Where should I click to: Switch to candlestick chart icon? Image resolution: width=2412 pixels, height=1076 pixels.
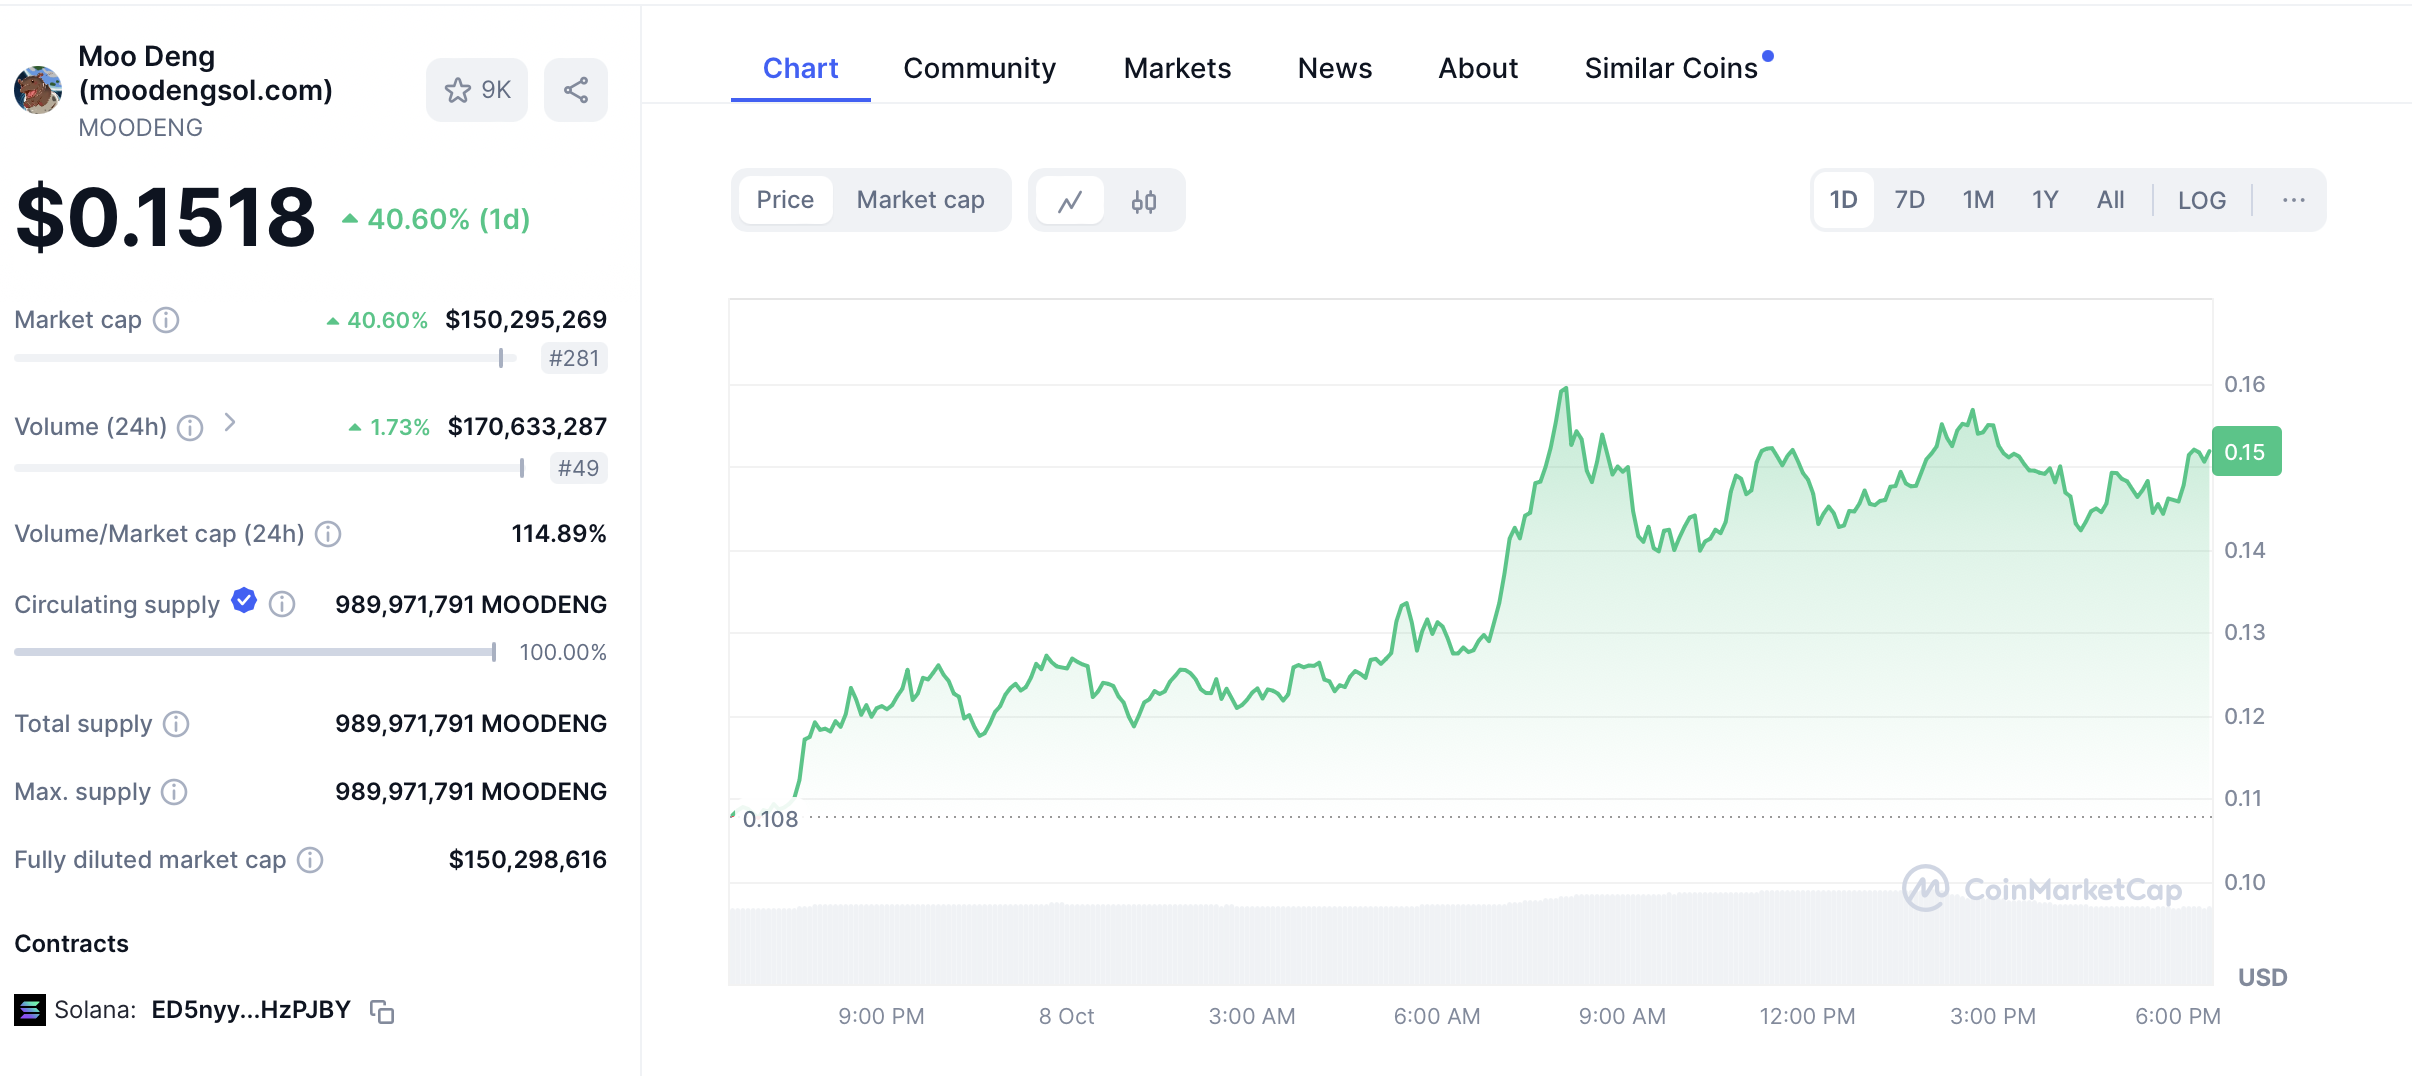[x=1144, y=201]
